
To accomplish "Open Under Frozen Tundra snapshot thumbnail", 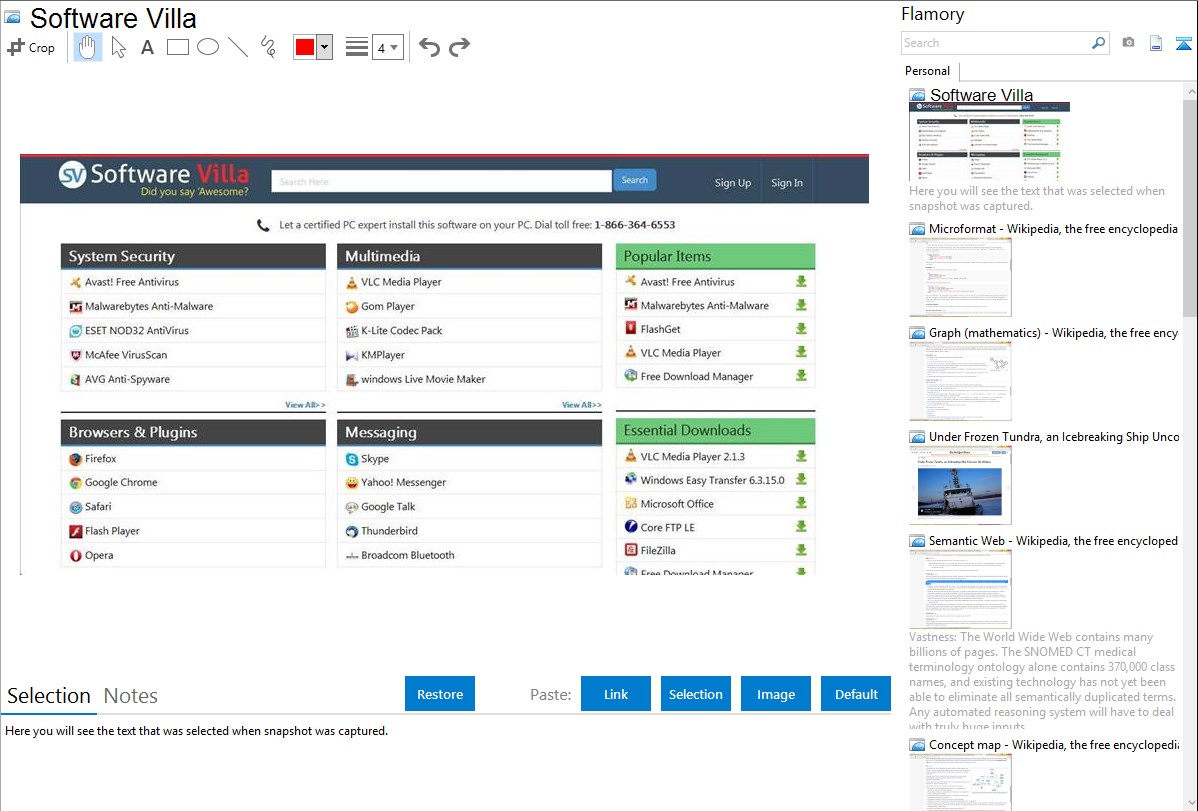I will point(960,485).
